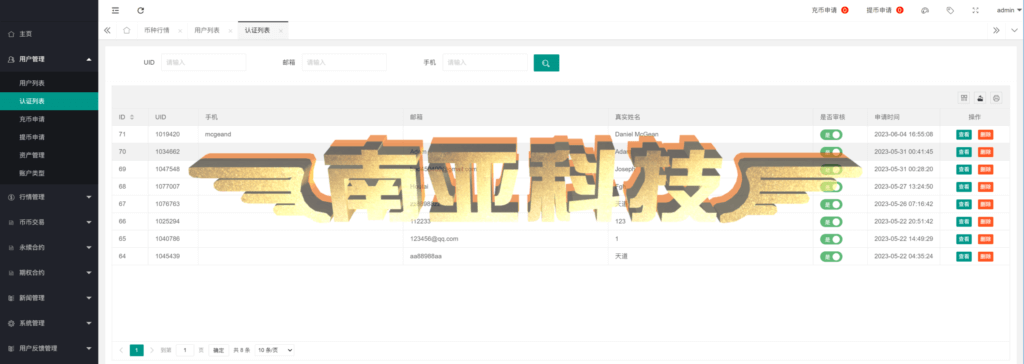
Task: Open the theme palette icon in header
Action: pyautogui.click(x=925, y=10)
